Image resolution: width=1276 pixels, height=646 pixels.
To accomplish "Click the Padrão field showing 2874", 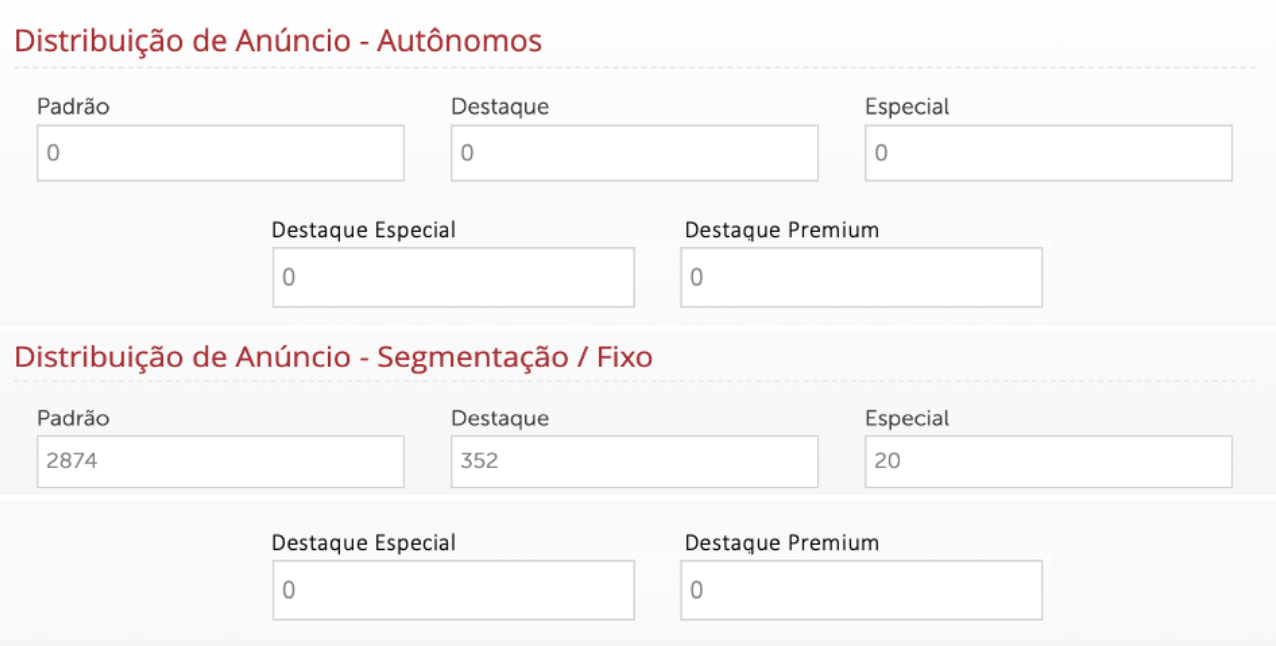I will (220, 462).
